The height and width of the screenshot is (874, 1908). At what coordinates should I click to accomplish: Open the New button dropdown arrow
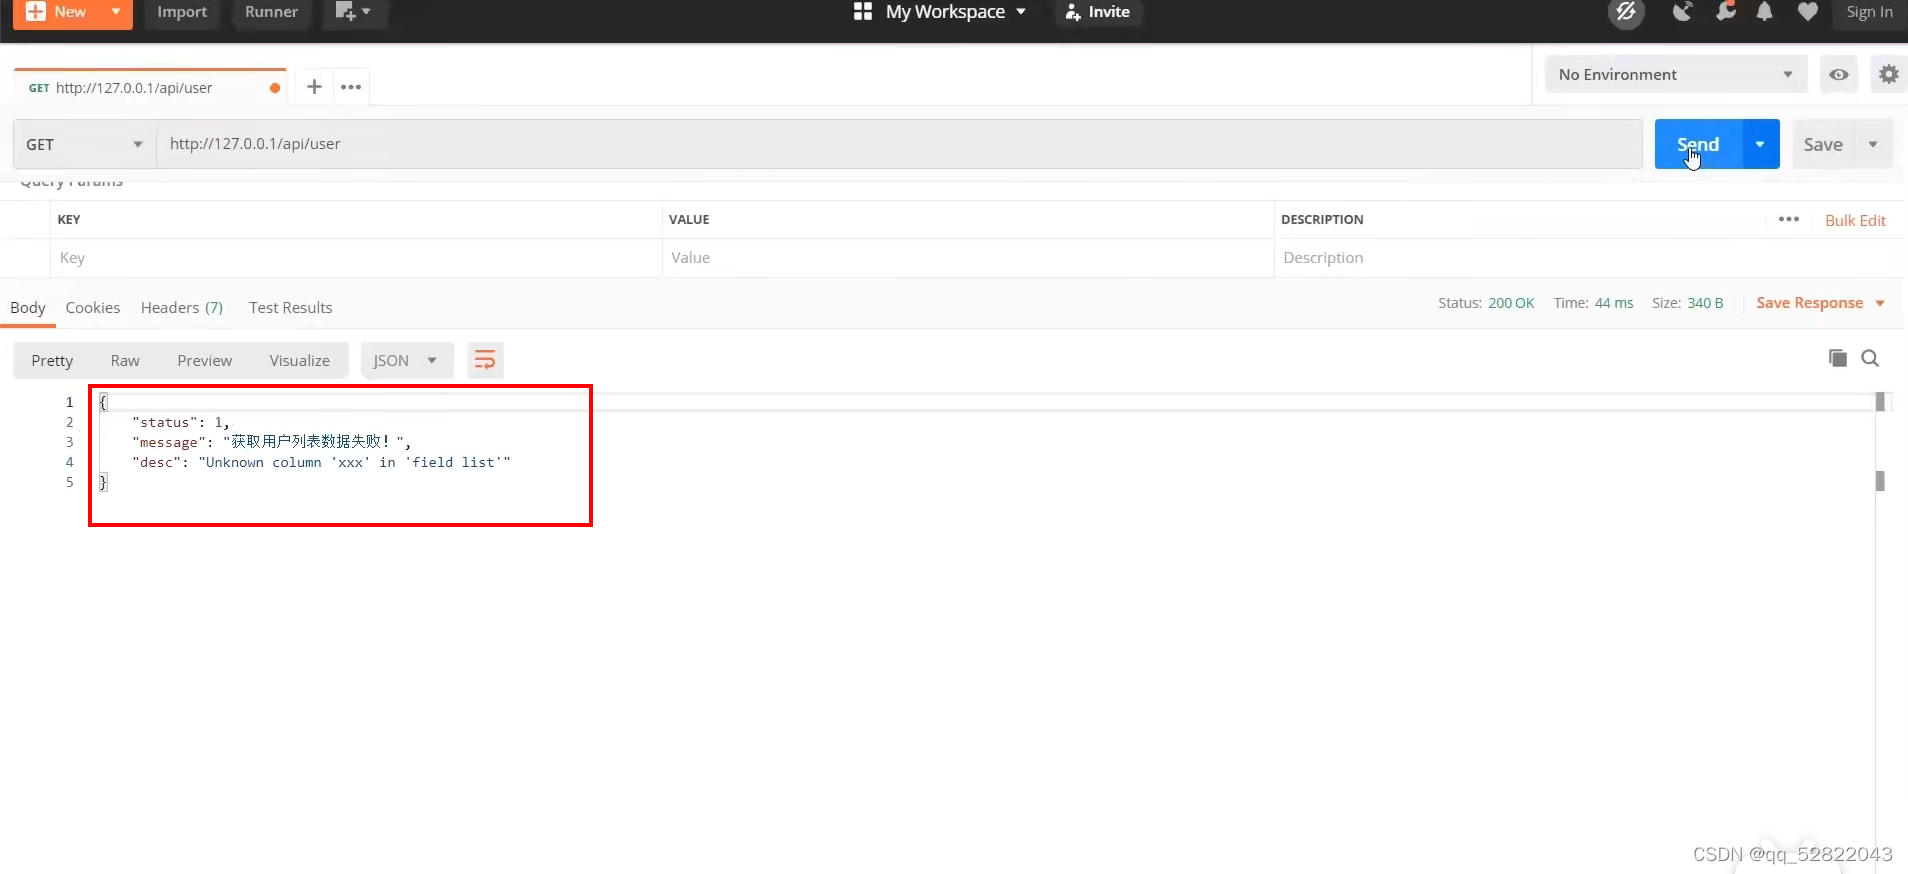(x=116, y=12)
